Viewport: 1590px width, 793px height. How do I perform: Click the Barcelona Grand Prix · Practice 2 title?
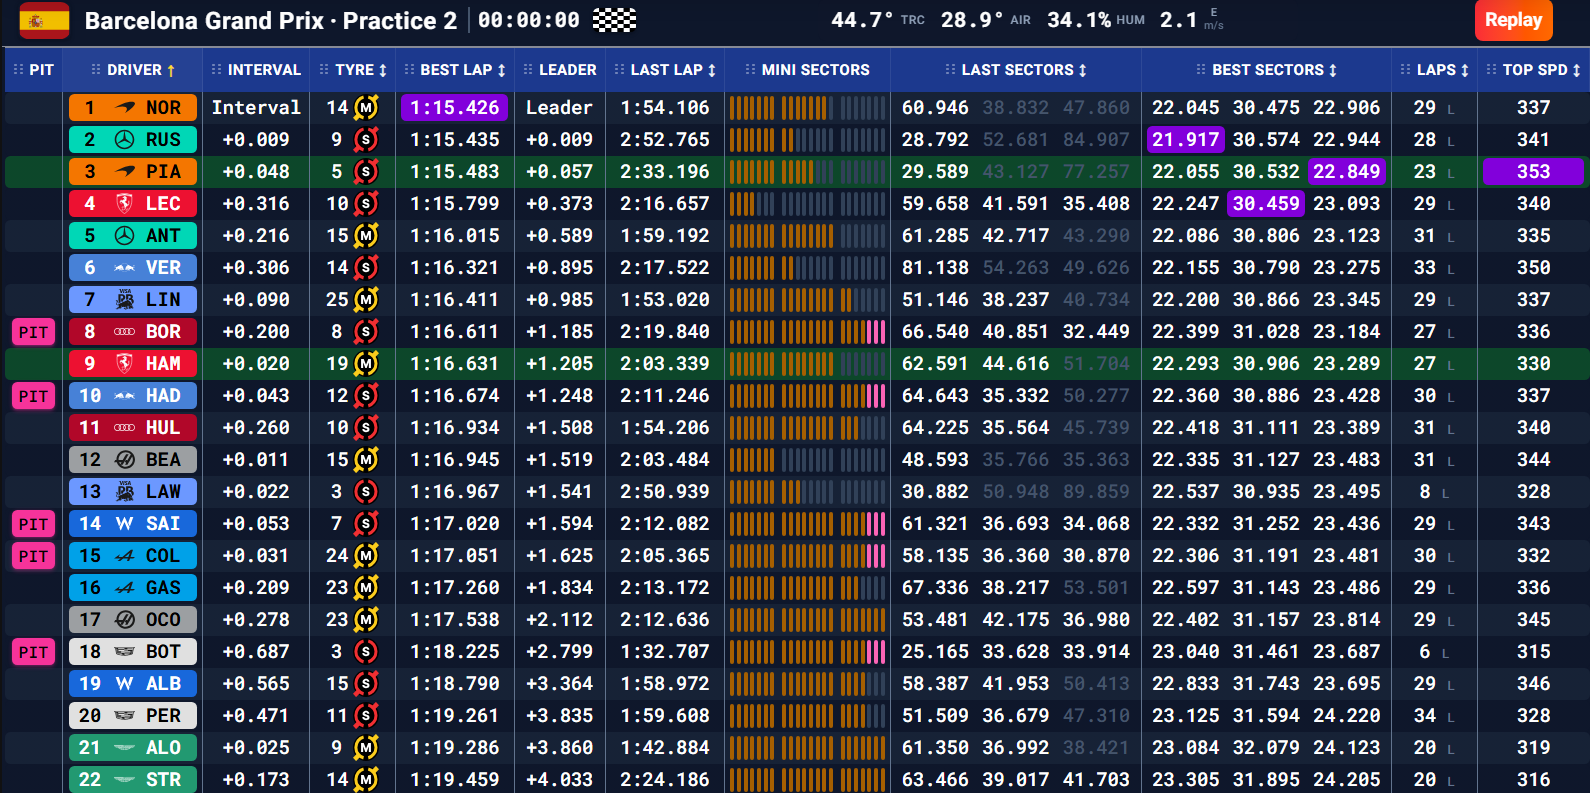[271, 20]
